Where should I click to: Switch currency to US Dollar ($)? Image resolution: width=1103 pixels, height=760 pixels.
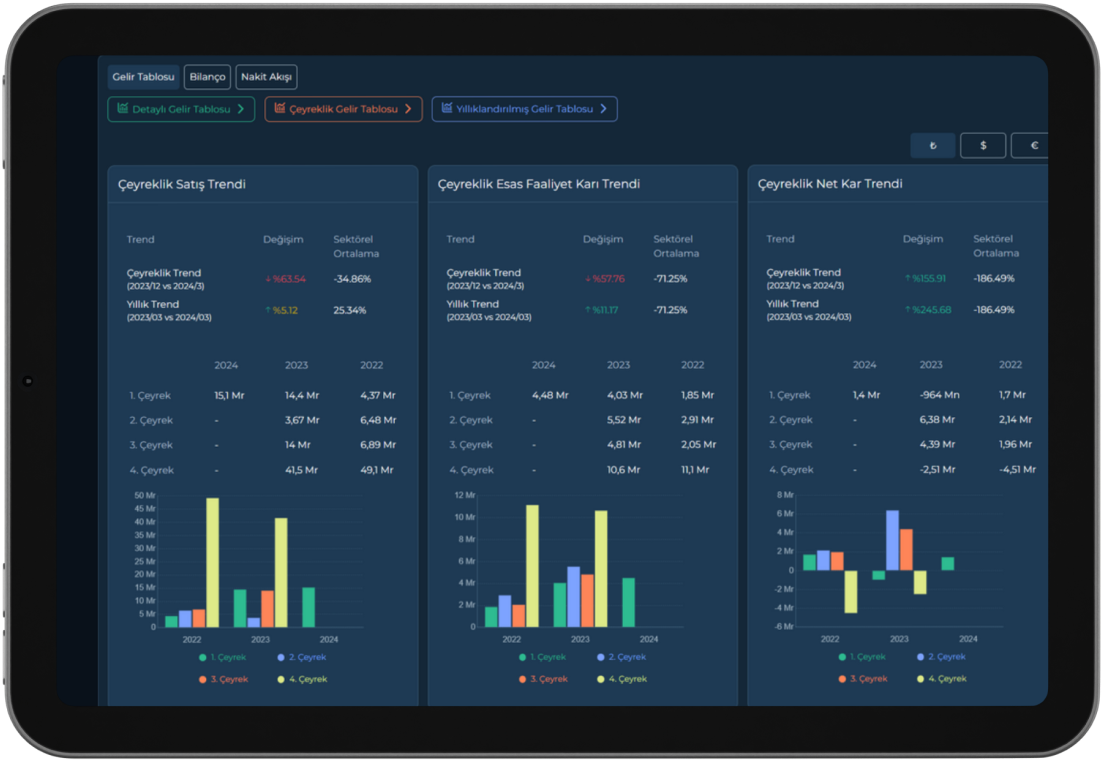click(983, 146)
